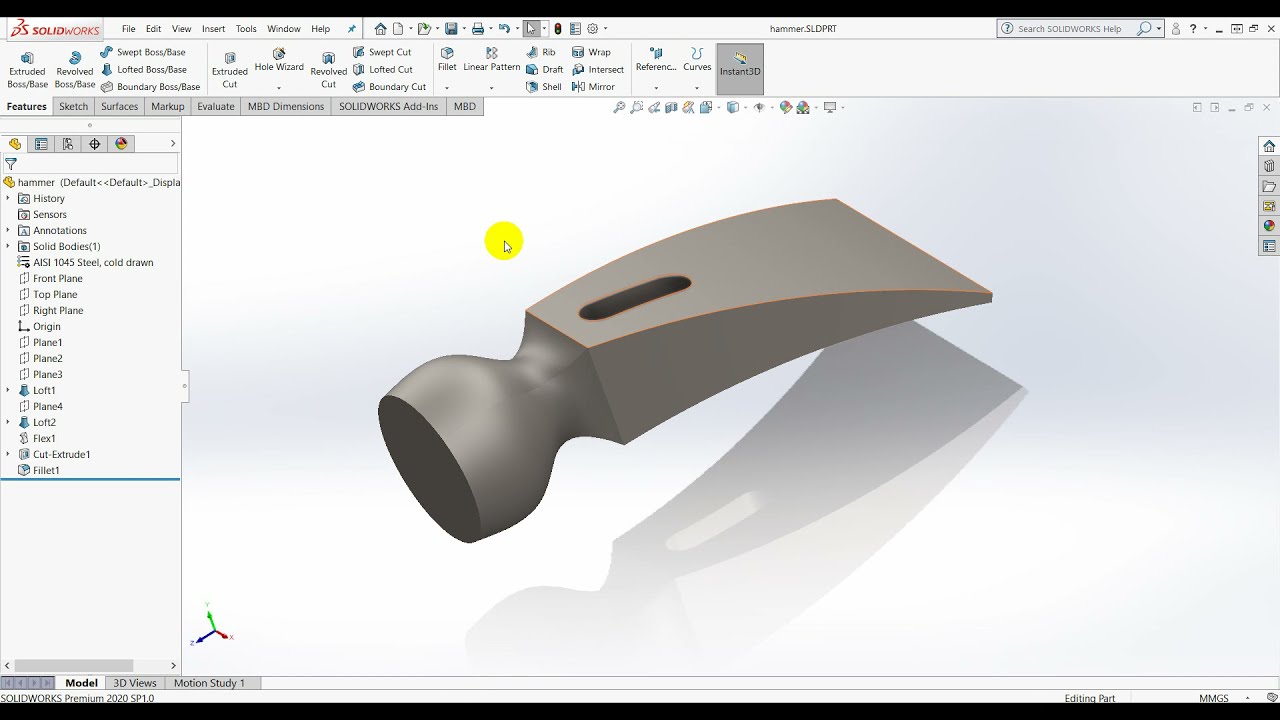Select the Rib feature
Screen dimensions: 1280x720
pos(541,52)
